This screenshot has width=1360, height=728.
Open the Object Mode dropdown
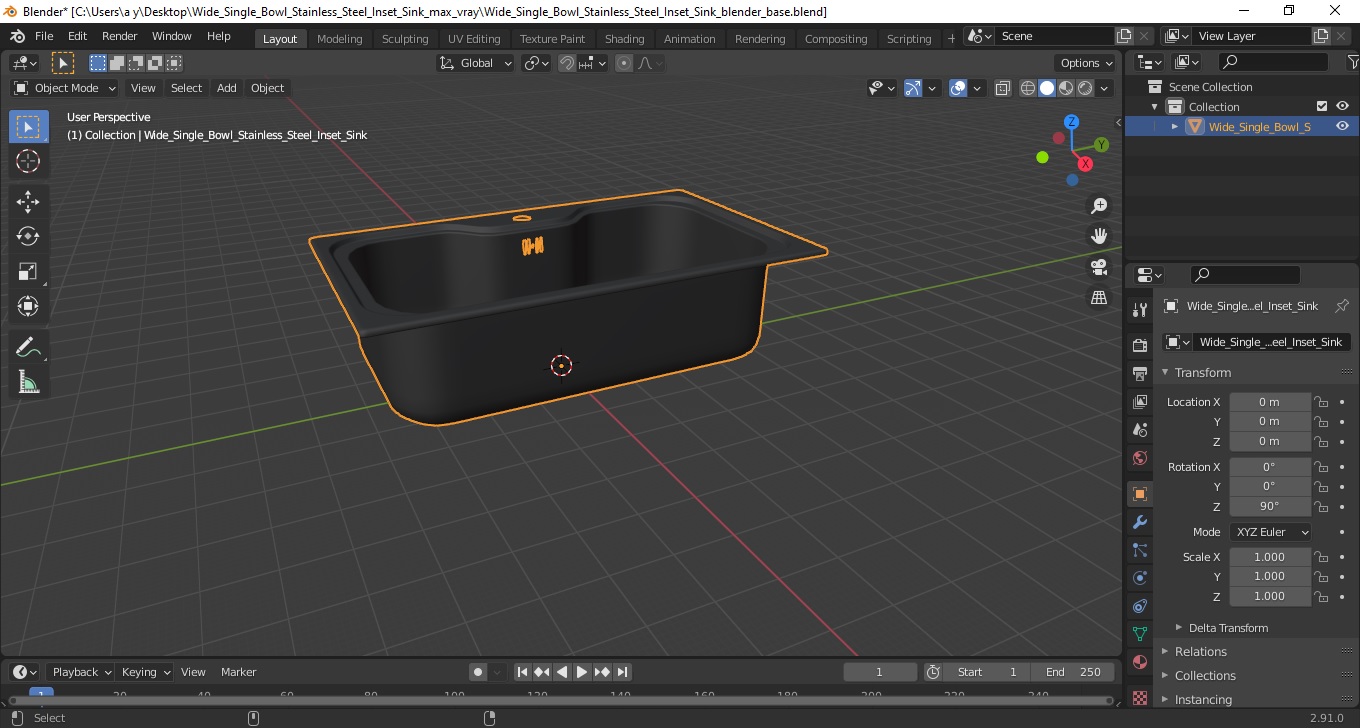coord(65,88)
